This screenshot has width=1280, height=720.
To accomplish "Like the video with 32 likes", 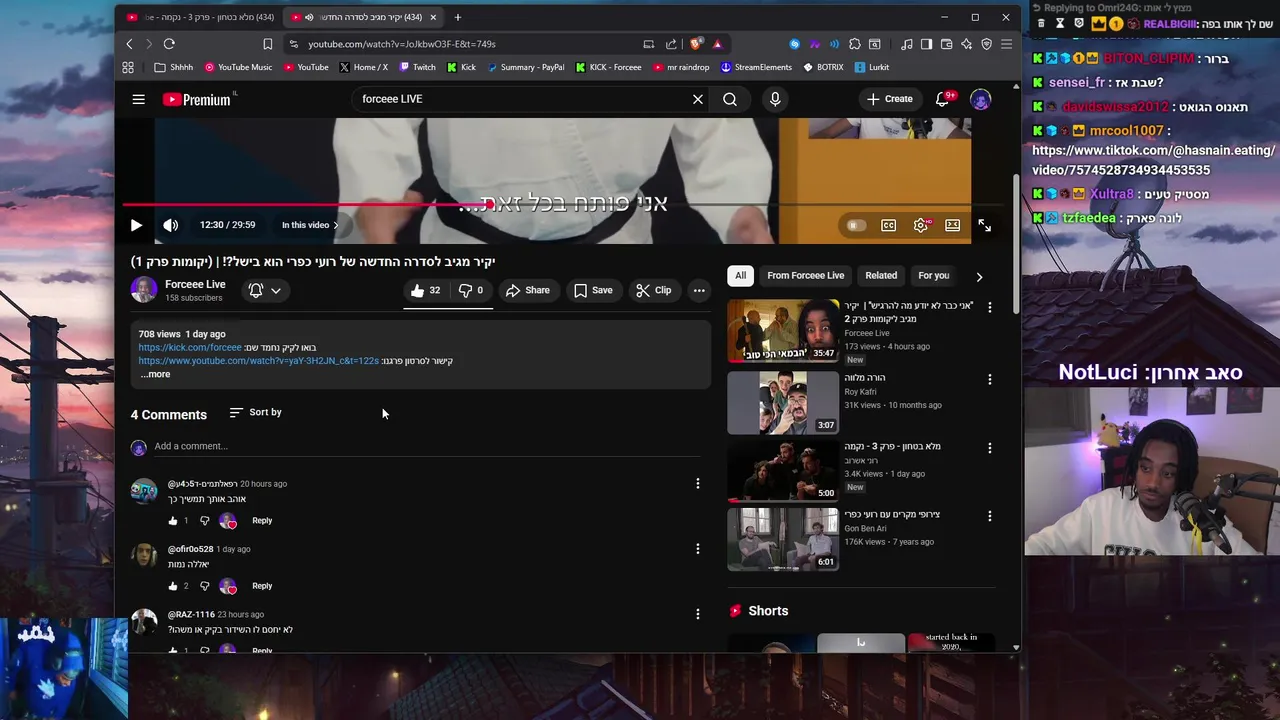I will coord(425,290).
